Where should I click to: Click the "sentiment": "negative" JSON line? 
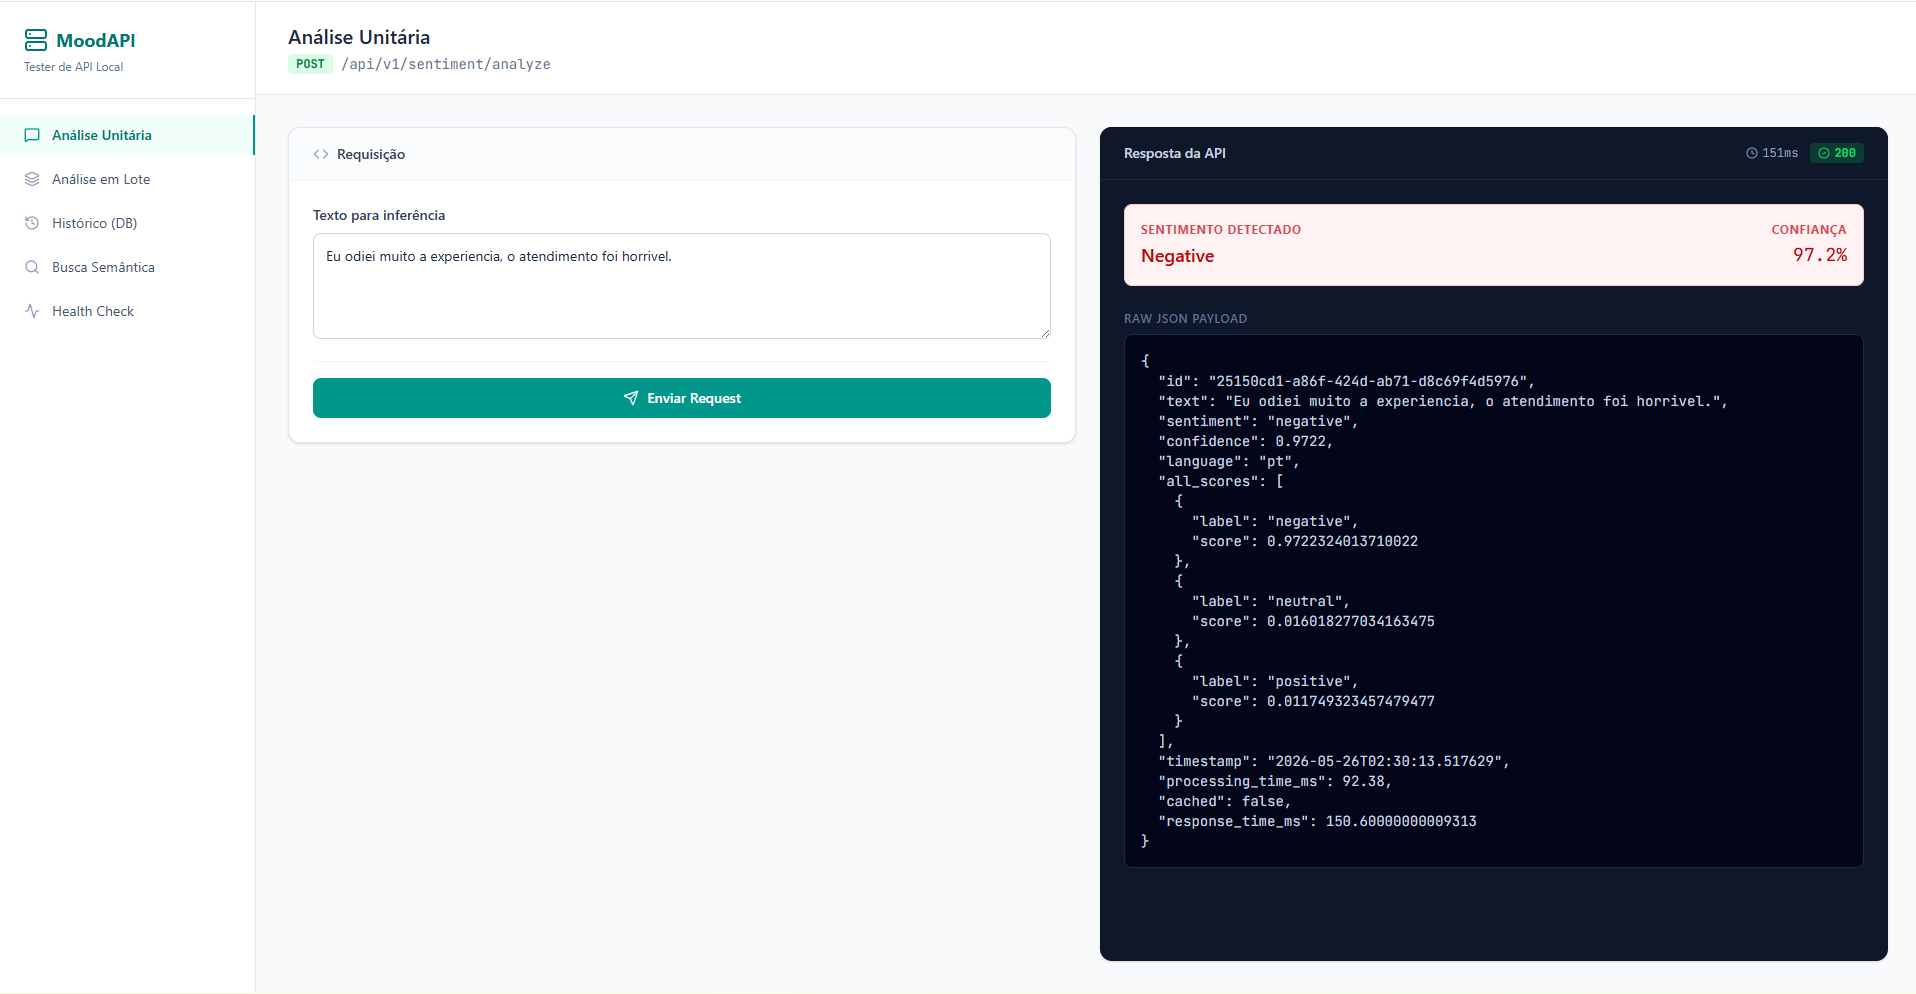coord(1258,421)
